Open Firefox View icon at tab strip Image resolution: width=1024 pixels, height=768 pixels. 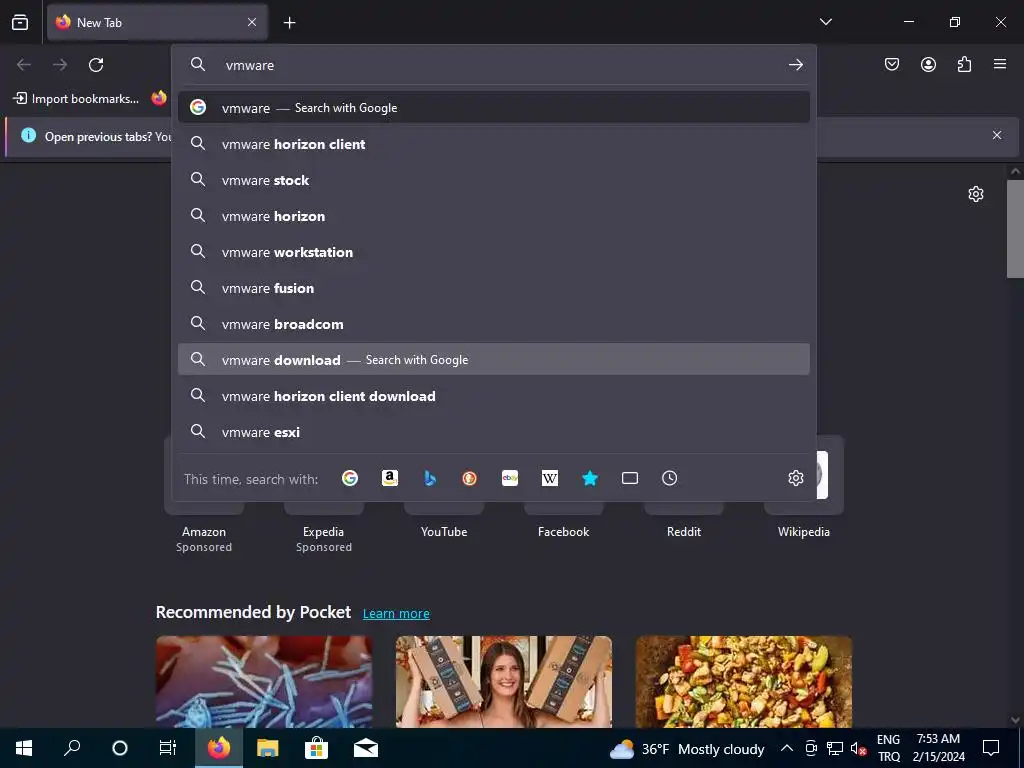click(x=20, y=22)
